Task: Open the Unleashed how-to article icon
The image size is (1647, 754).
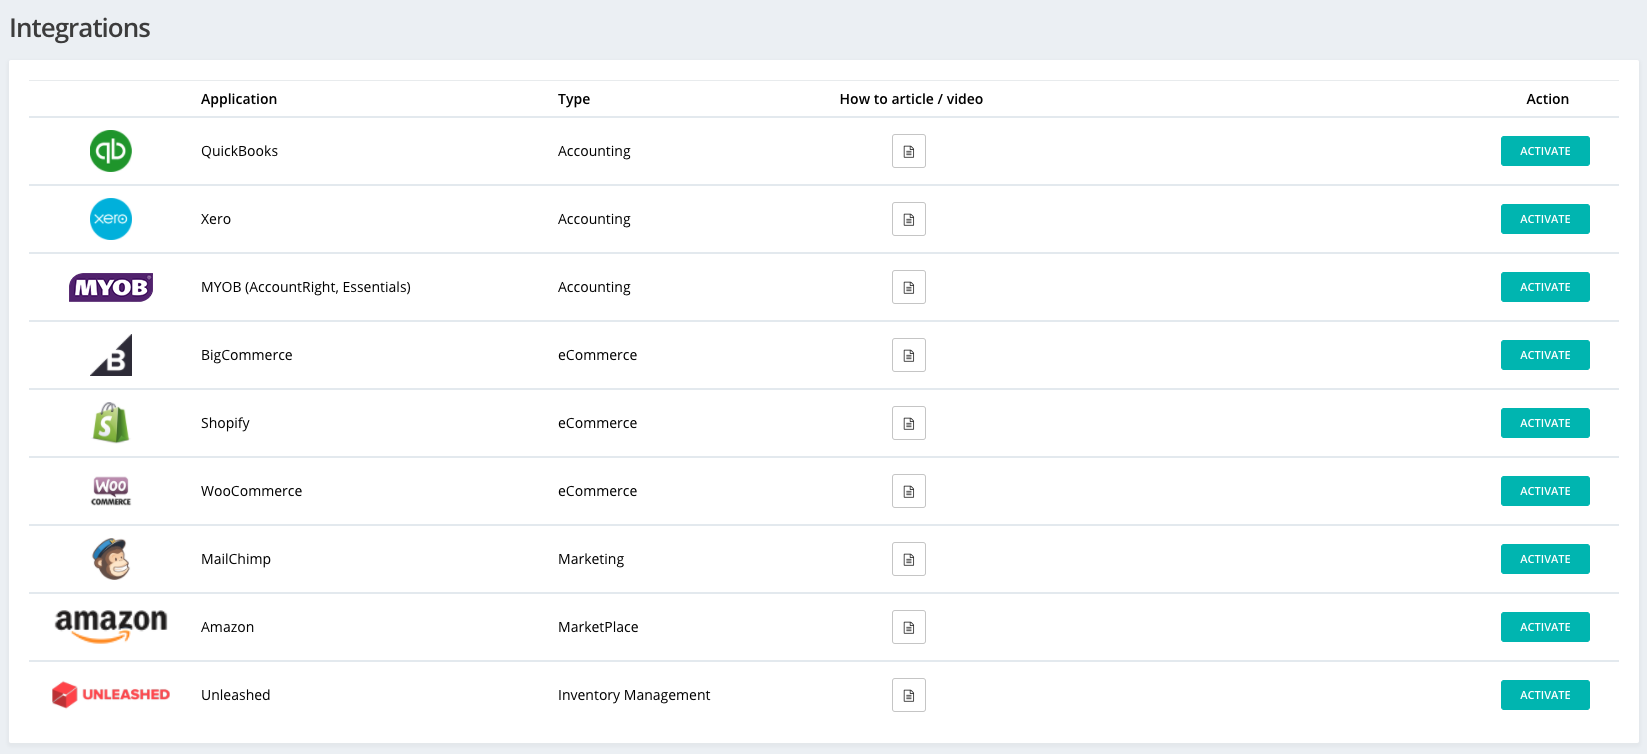Action: (908, 695)
